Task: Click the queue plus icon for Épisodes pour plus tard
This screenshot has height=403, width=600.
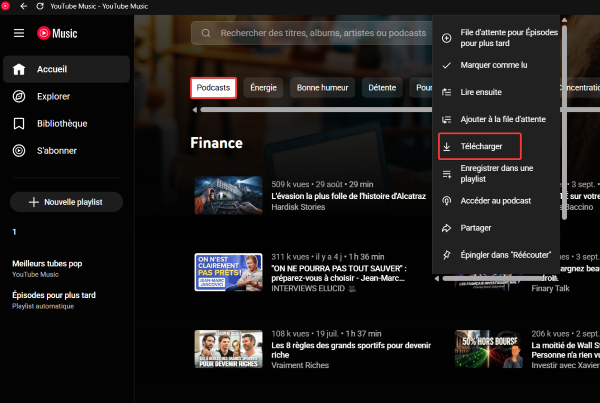Action: (447, 38)
